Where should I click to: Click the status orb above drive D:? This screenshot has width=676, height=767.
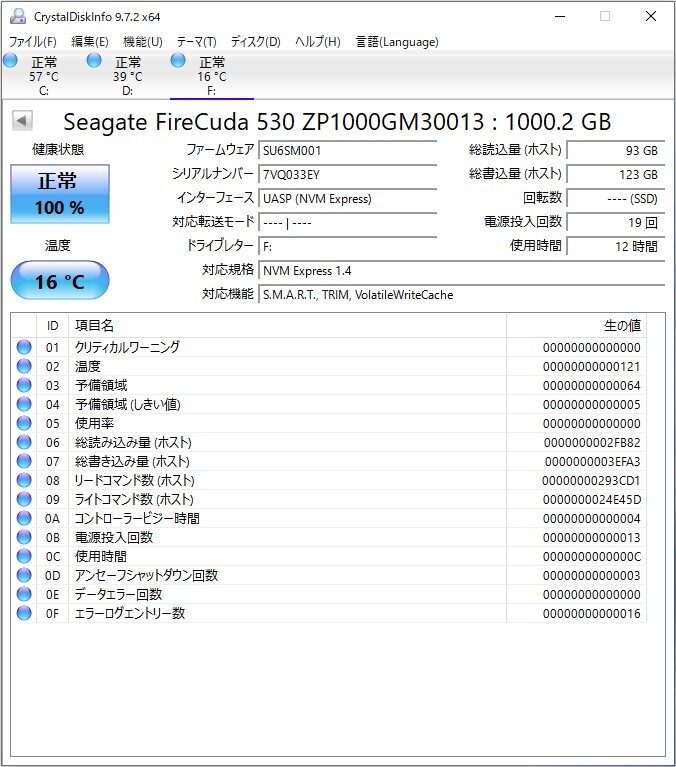point(94,62)
